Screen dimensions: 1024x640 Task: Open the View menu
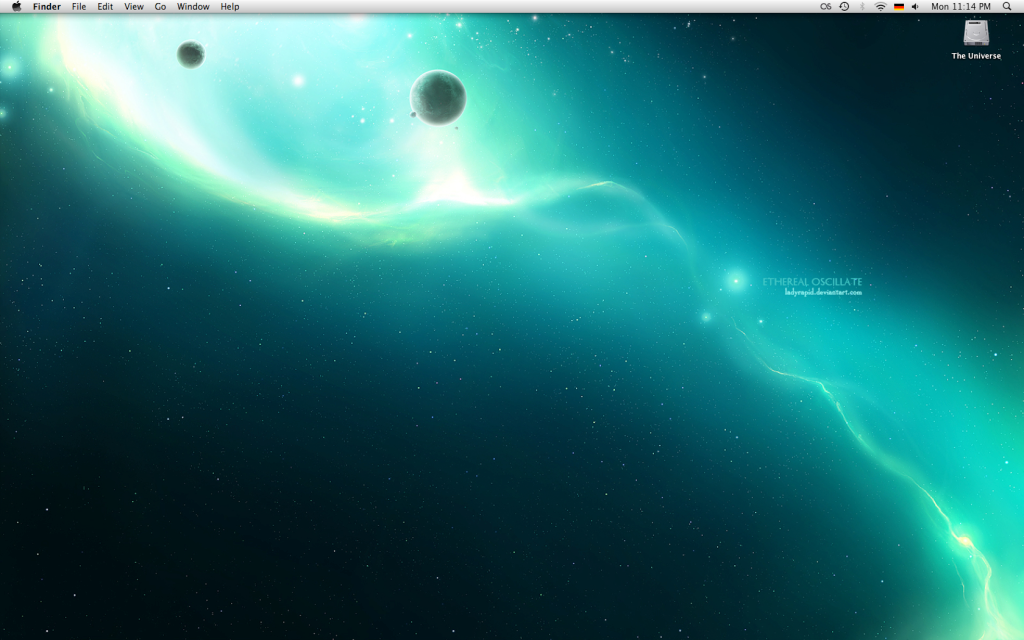[134, 7]
